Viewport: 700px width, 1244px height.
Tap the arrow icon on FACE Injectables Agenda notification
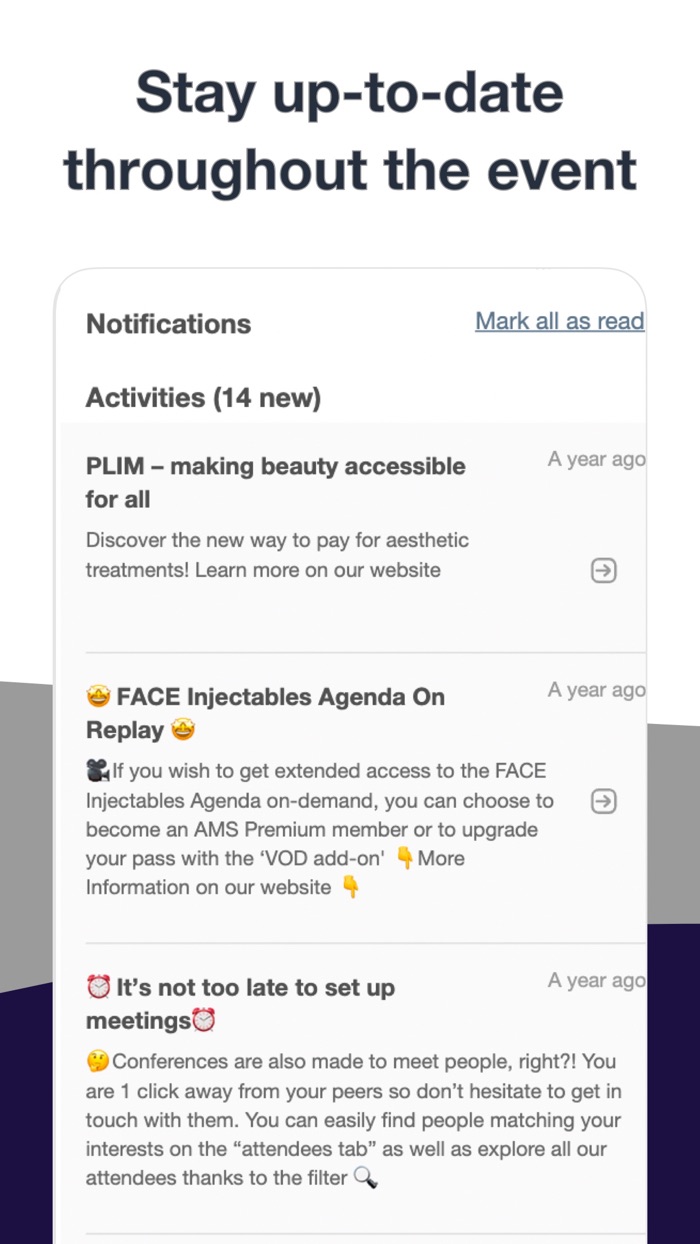[603, 801]
